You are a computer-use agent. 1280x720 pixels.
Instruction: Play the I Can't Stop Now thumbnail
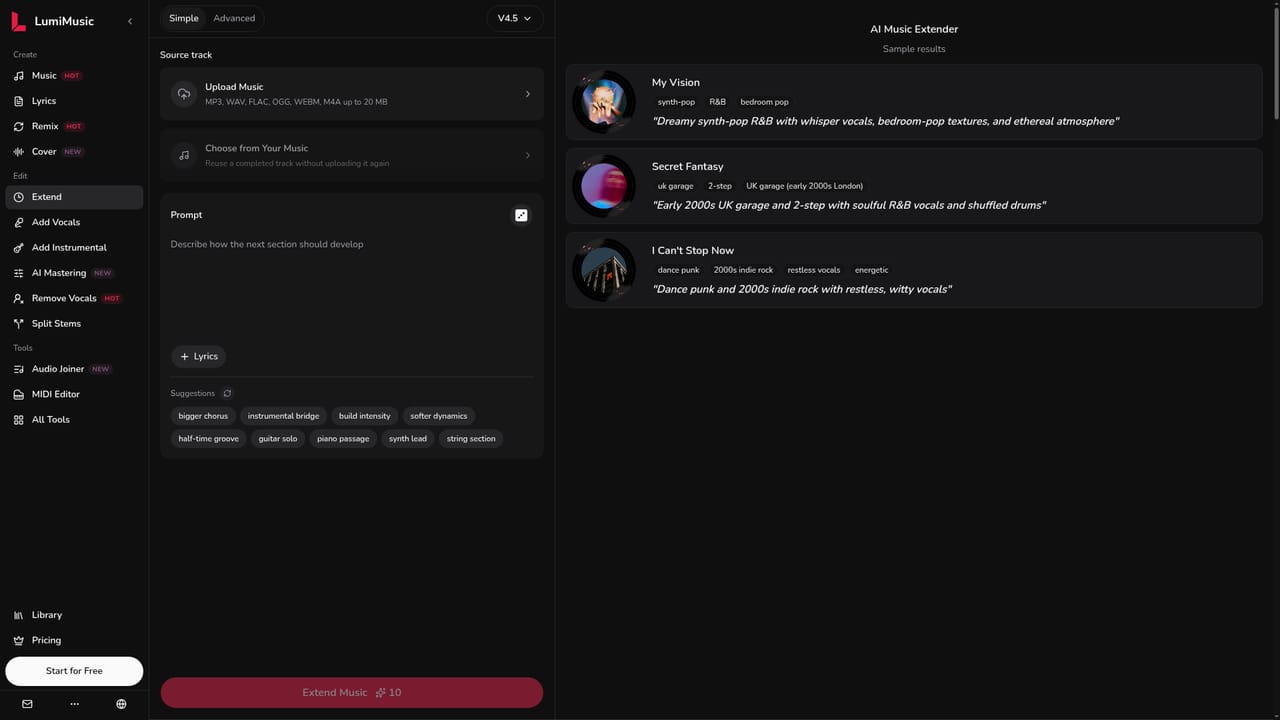[604, 270]
